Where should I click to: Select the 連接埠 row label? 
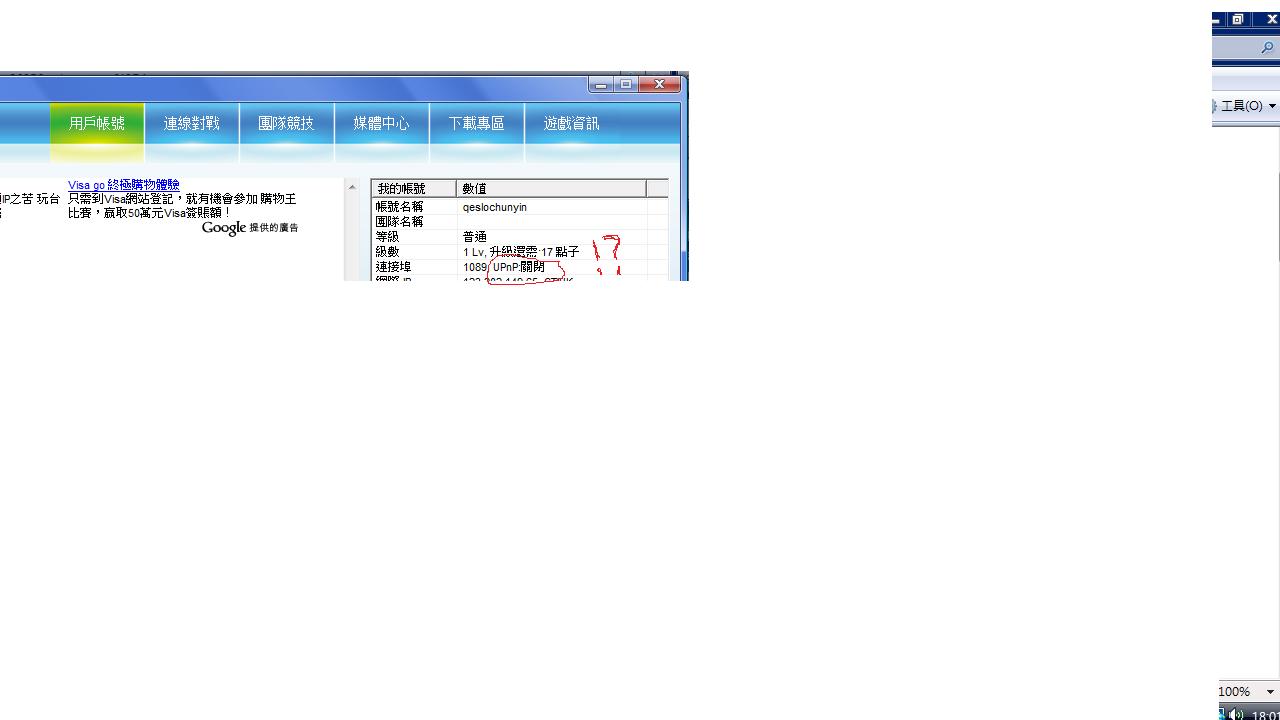coord(394,267)
